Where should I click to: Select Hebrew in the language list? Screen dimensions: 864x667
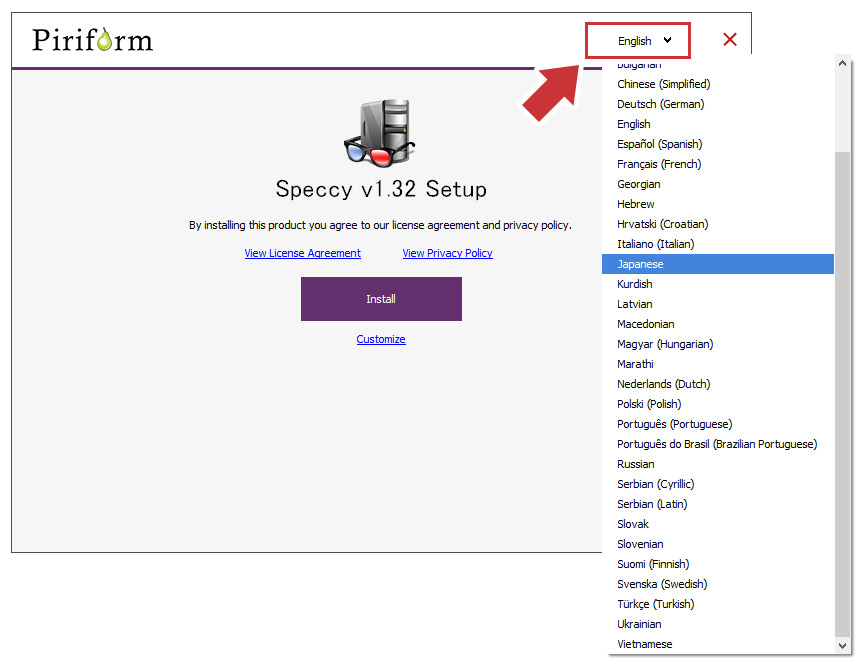coord(718,204)
